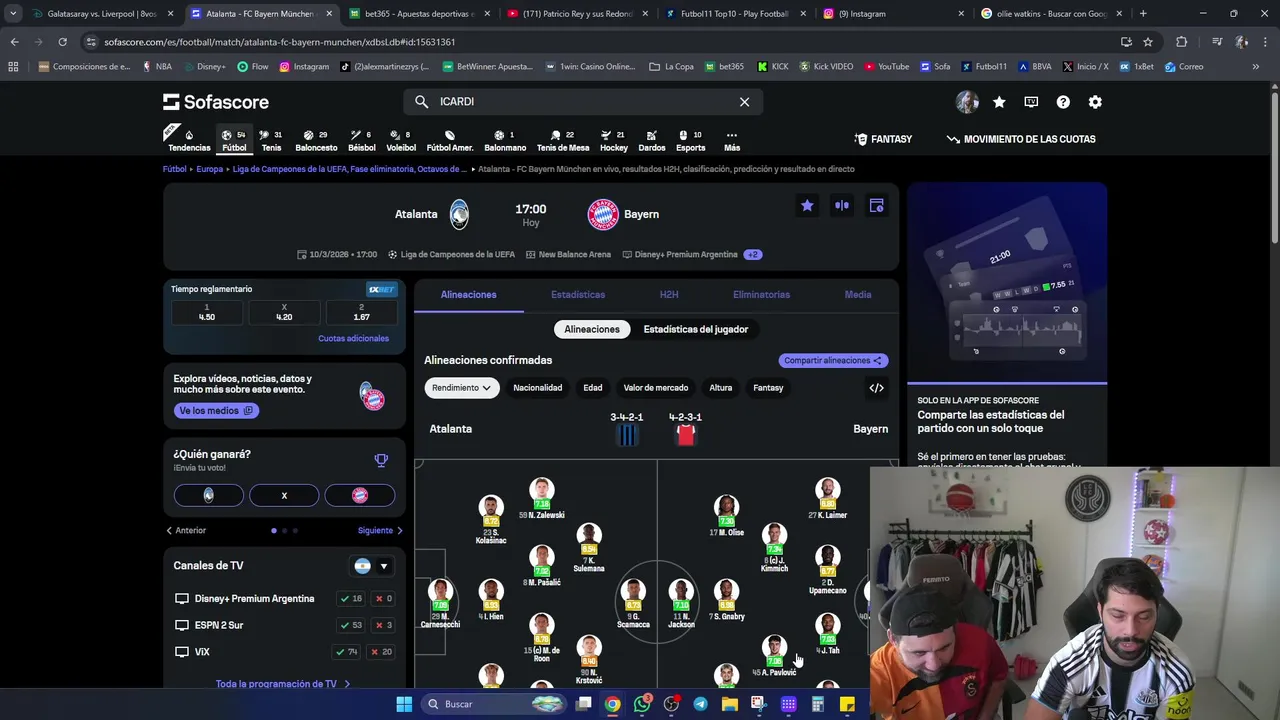Viewport: 1280px width, 720px height.
Task: Click the Sofascore search field
Action: (583, 102)
